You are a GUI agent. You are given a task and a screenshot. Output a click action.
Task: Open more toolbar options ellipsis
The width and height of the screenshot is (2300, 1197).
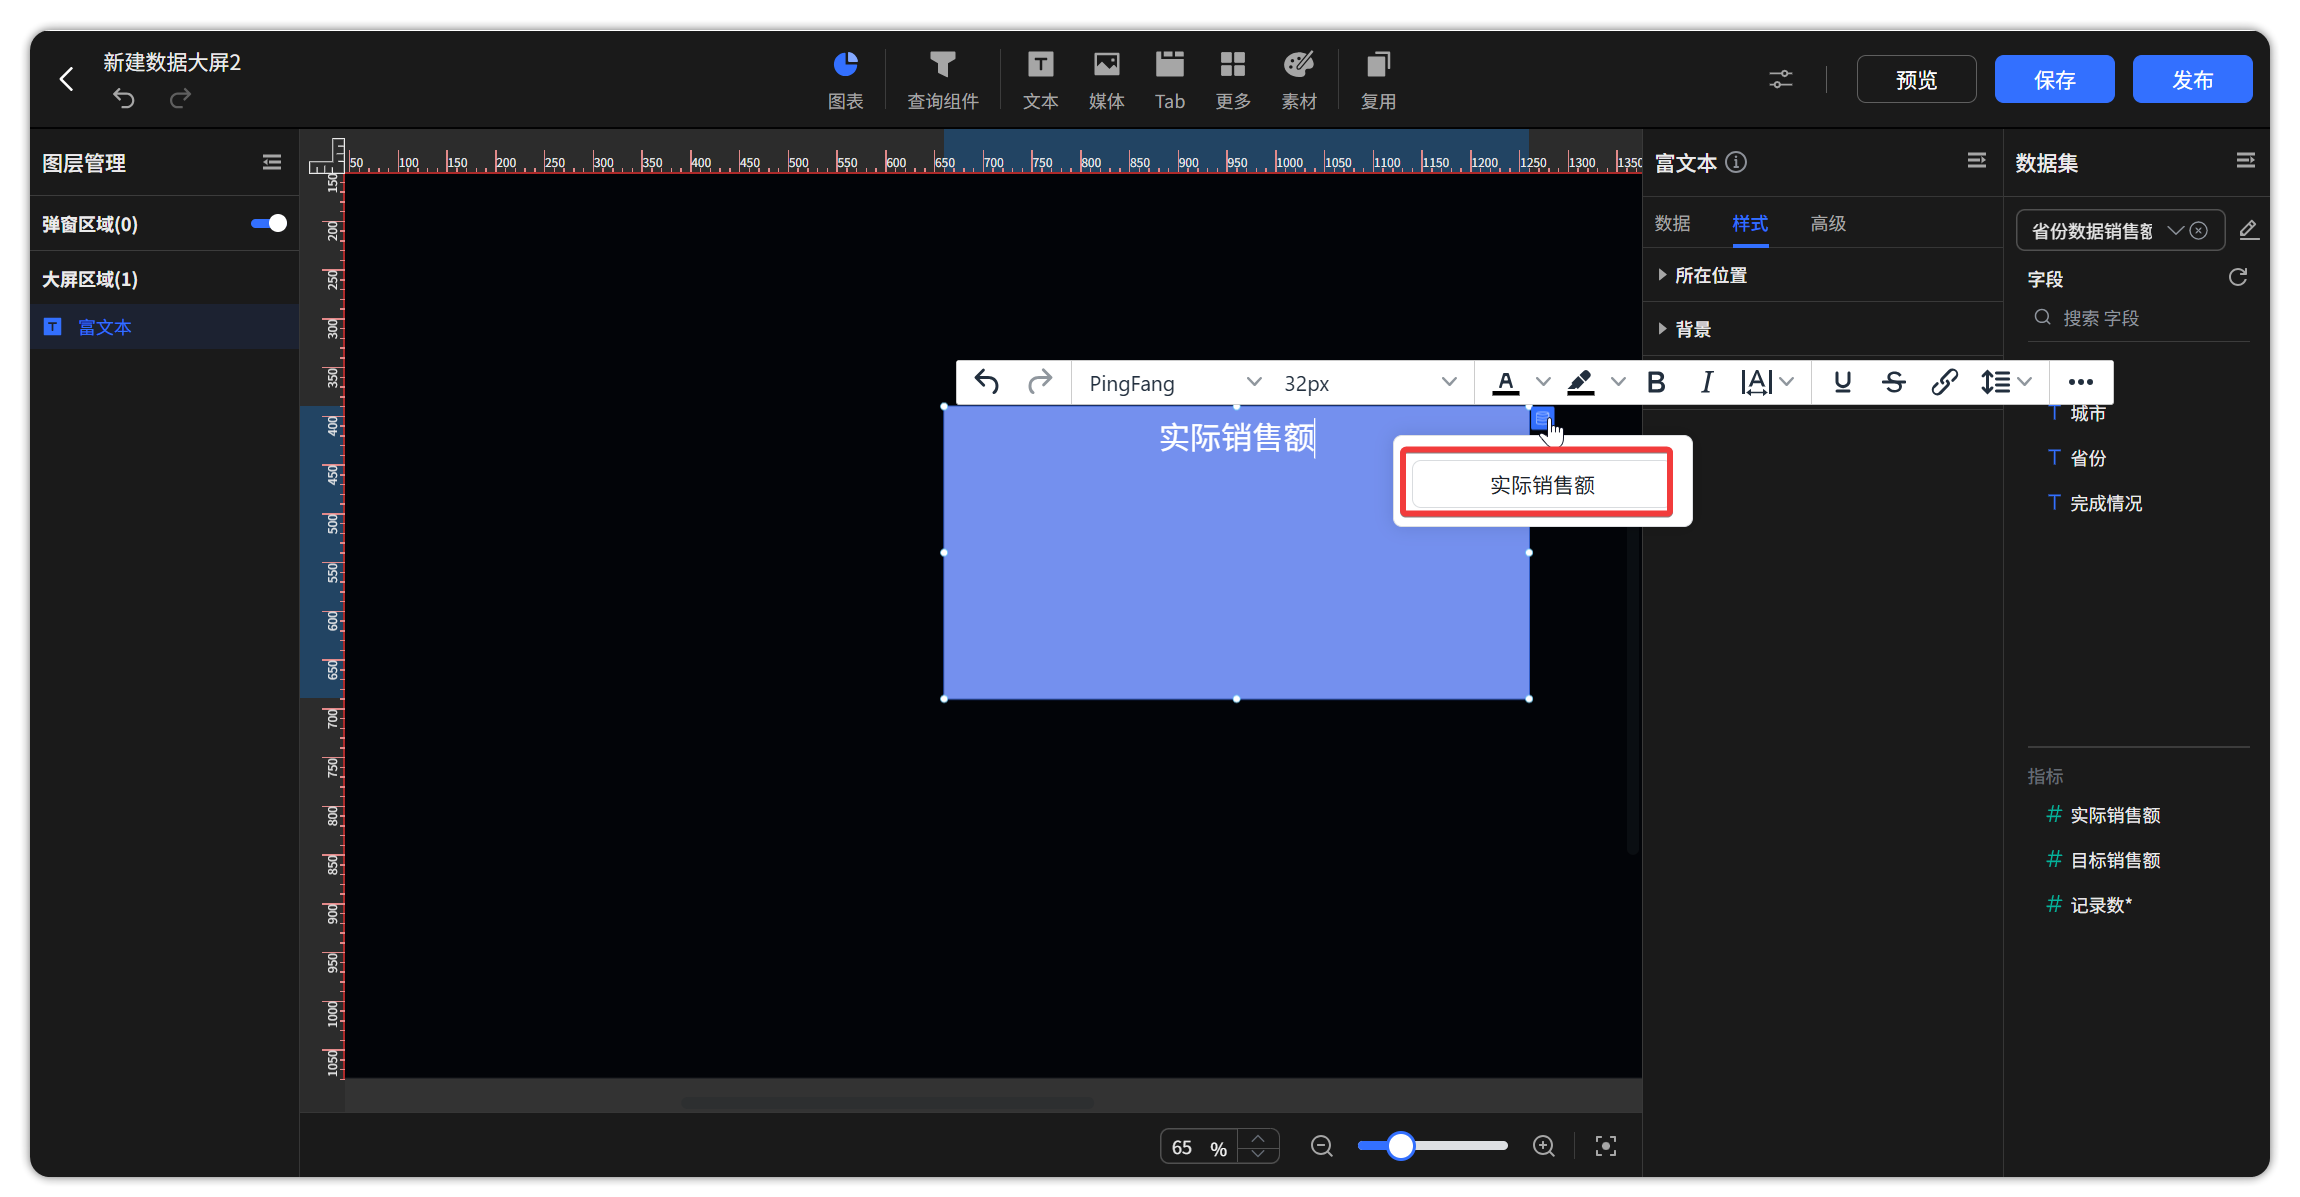(x=2080, y=382)
